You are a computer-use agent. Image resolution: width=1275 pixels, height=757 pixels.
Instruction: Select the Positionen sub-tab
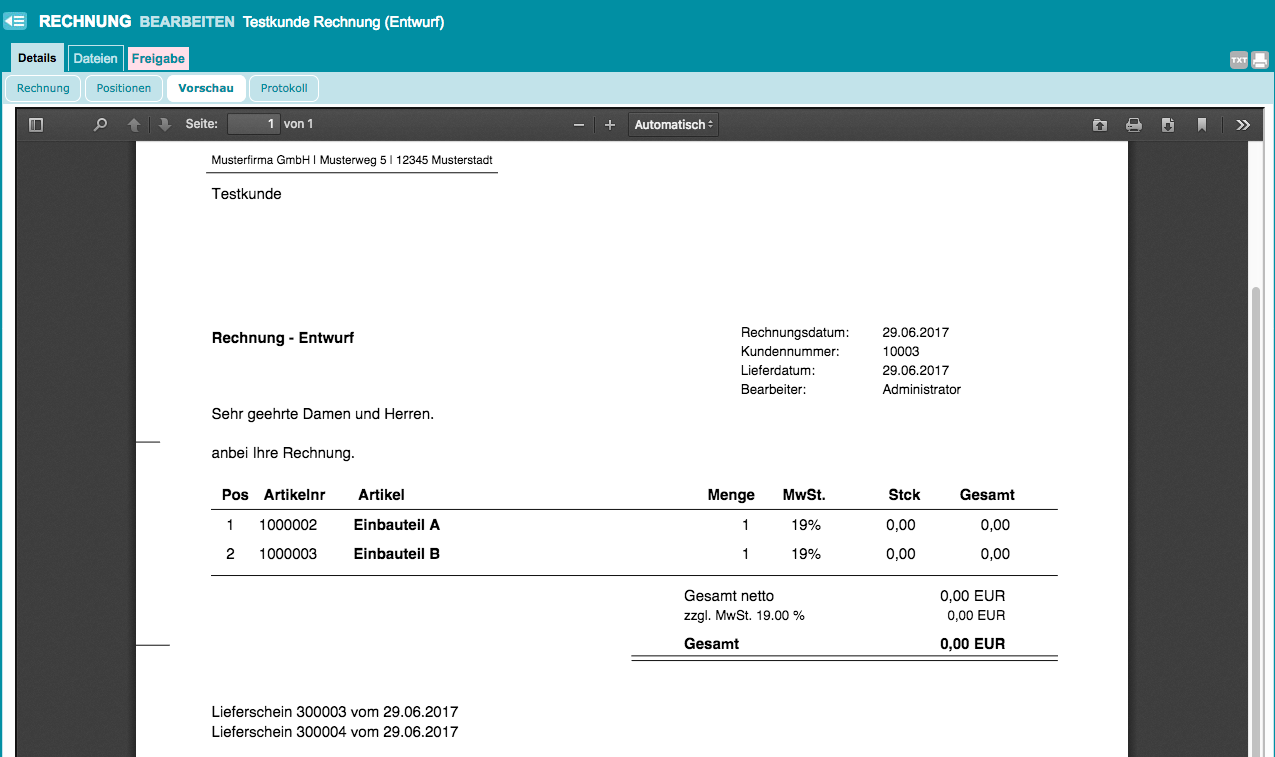(x=124, y=88)
